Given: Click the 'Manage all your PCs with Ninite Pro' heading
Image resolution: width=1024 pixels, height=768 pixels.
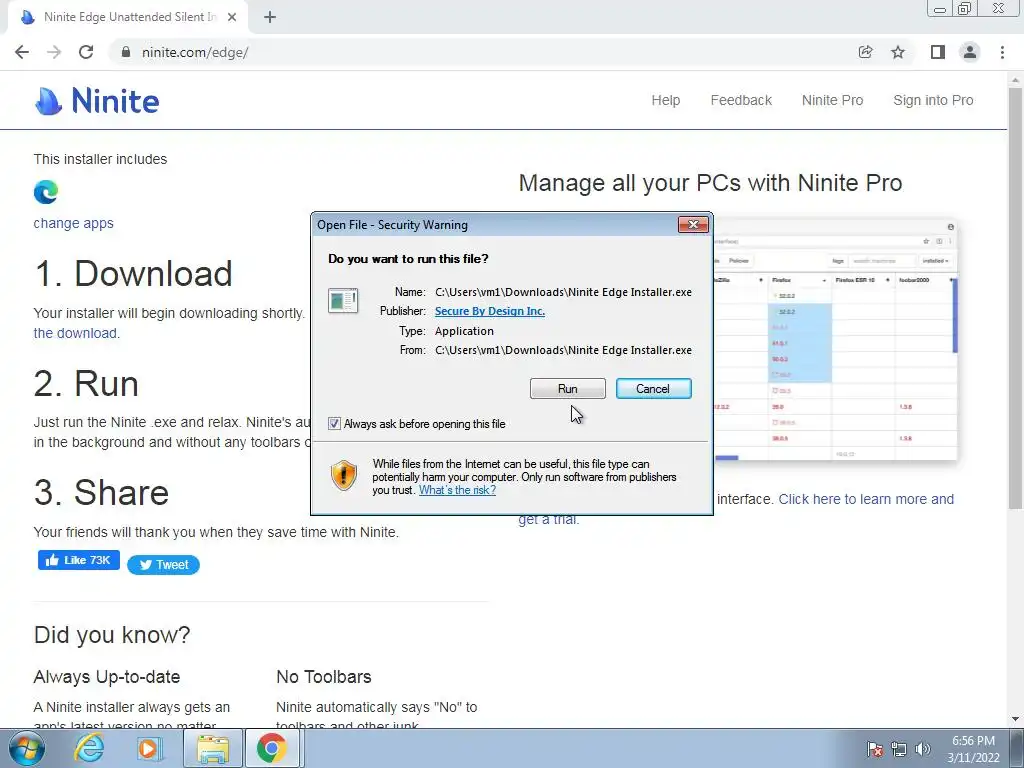Looking at the screenshot, I should click(710, 183).
